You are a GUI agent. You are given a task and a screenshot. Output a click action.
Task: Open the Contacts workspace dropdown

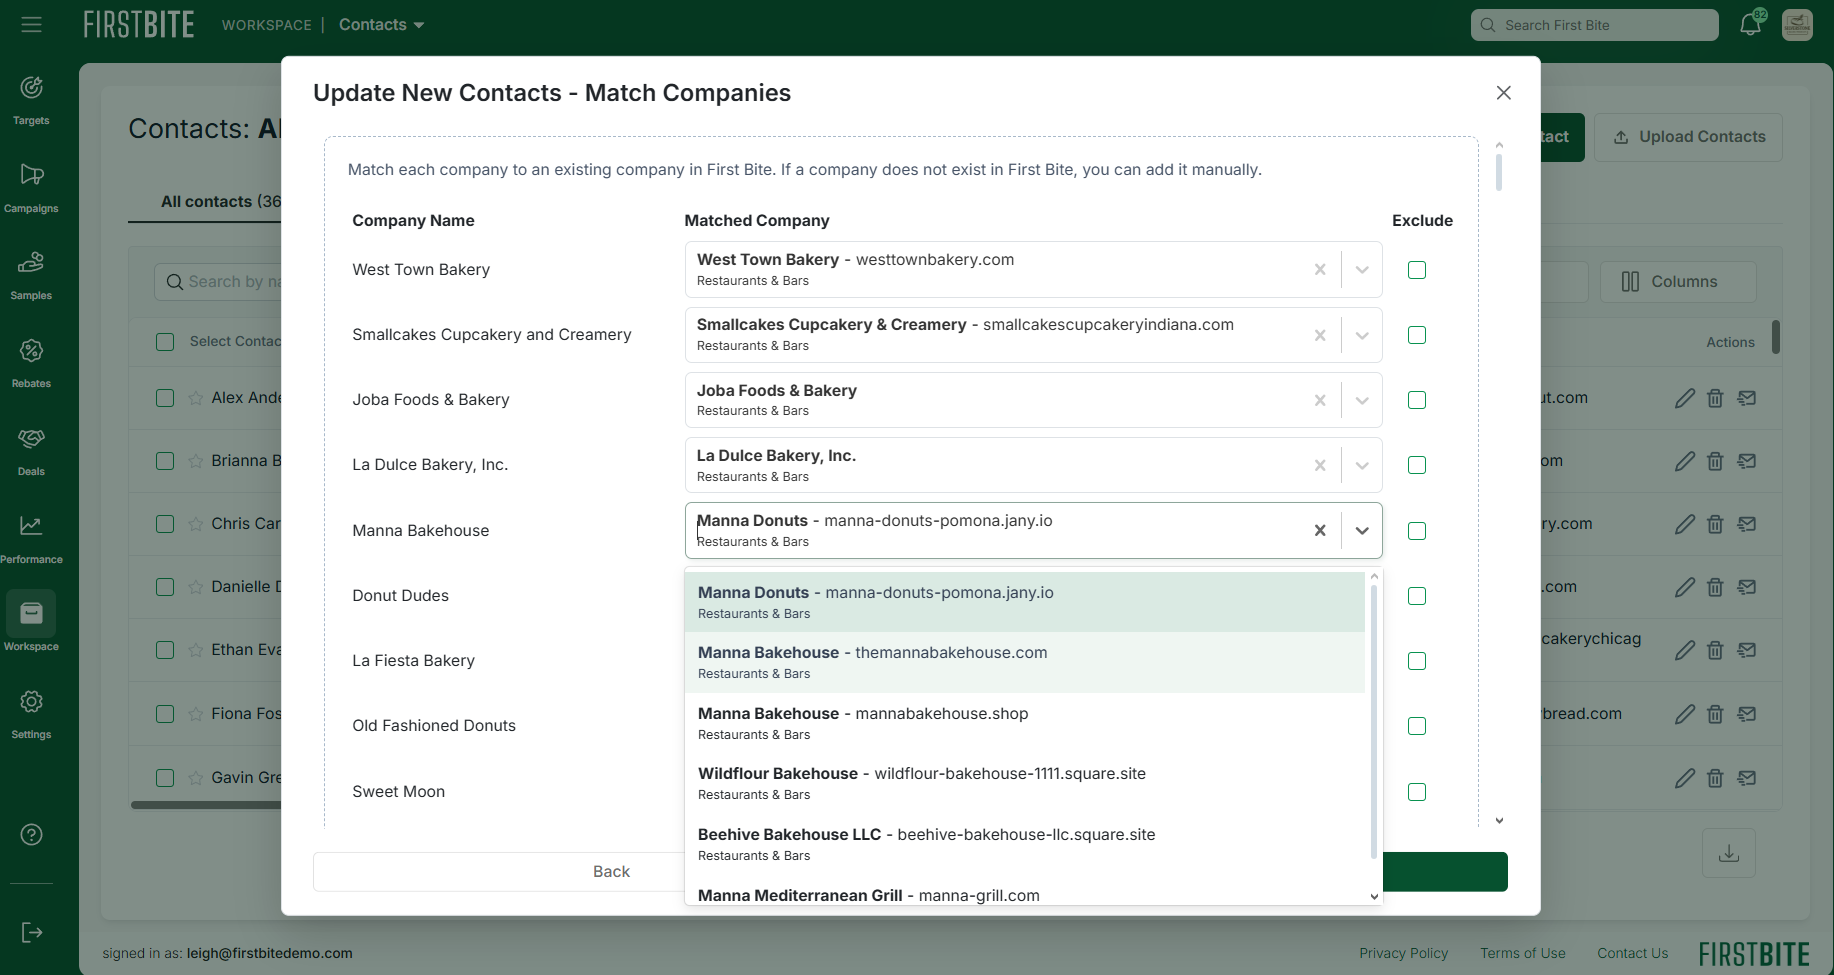click(381, 25)
